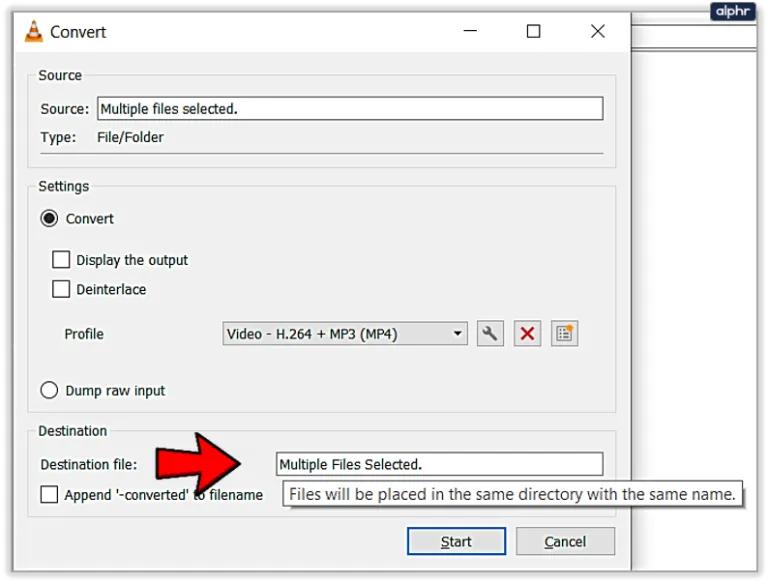Enable the Deinterlace checkbox
Screen dimensions: 768x583
point(61,289)
